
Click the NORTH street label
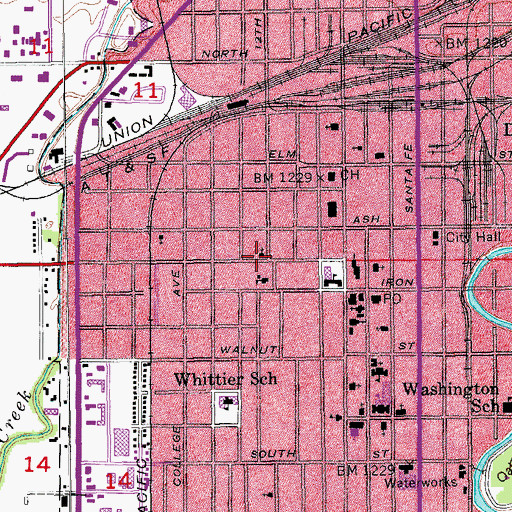coord(225,54)
